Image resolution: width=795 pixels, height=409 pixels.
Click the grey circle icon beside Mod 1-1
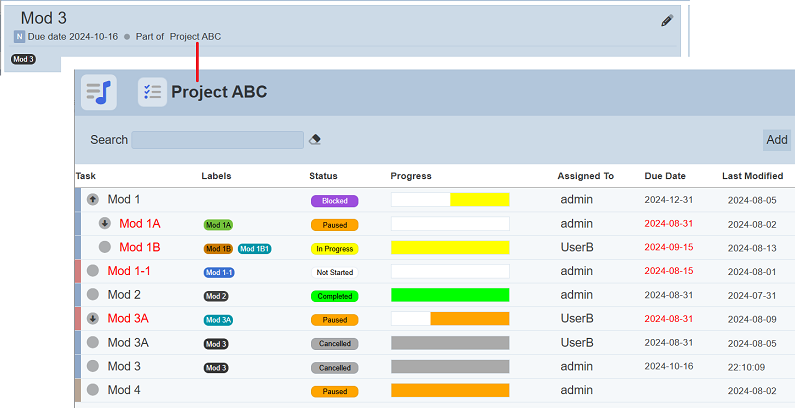[x=93, y=271]
